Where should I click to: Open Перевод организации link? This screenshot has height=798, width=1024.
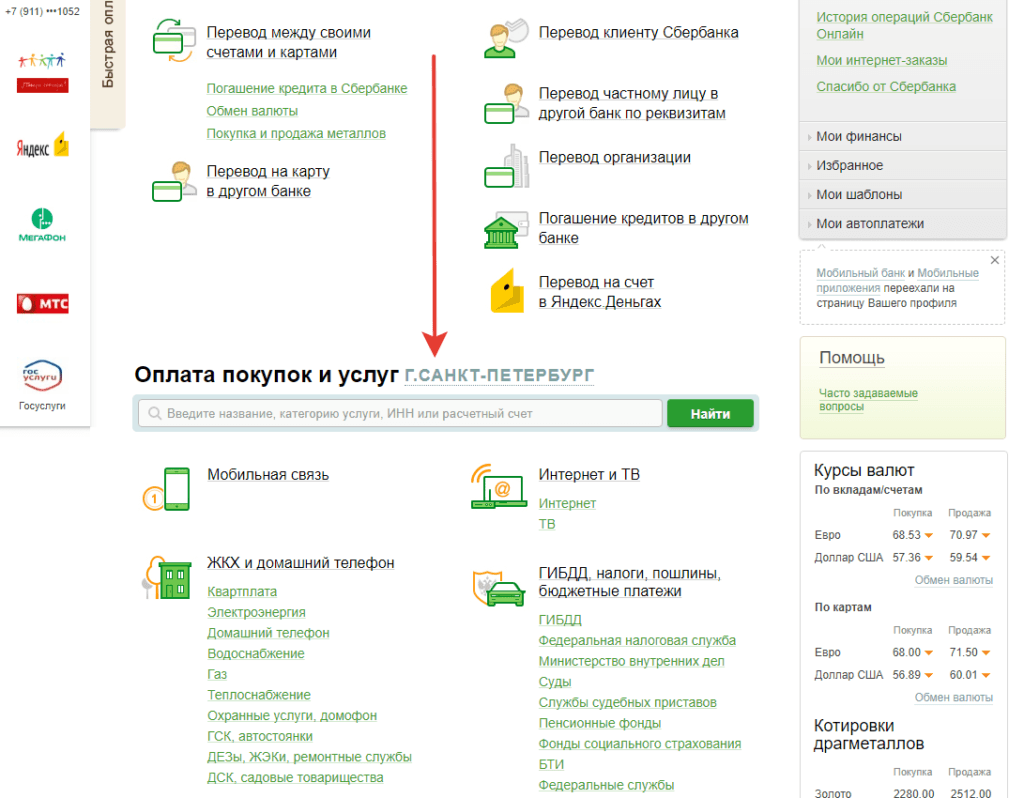(615, 157)
